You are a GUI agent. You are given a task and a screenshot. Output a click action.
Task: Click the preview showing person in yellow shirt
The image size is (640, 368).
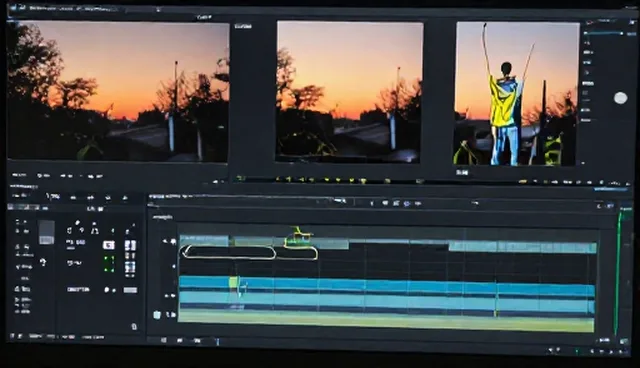pyautogui.click(x=517, y=93)
